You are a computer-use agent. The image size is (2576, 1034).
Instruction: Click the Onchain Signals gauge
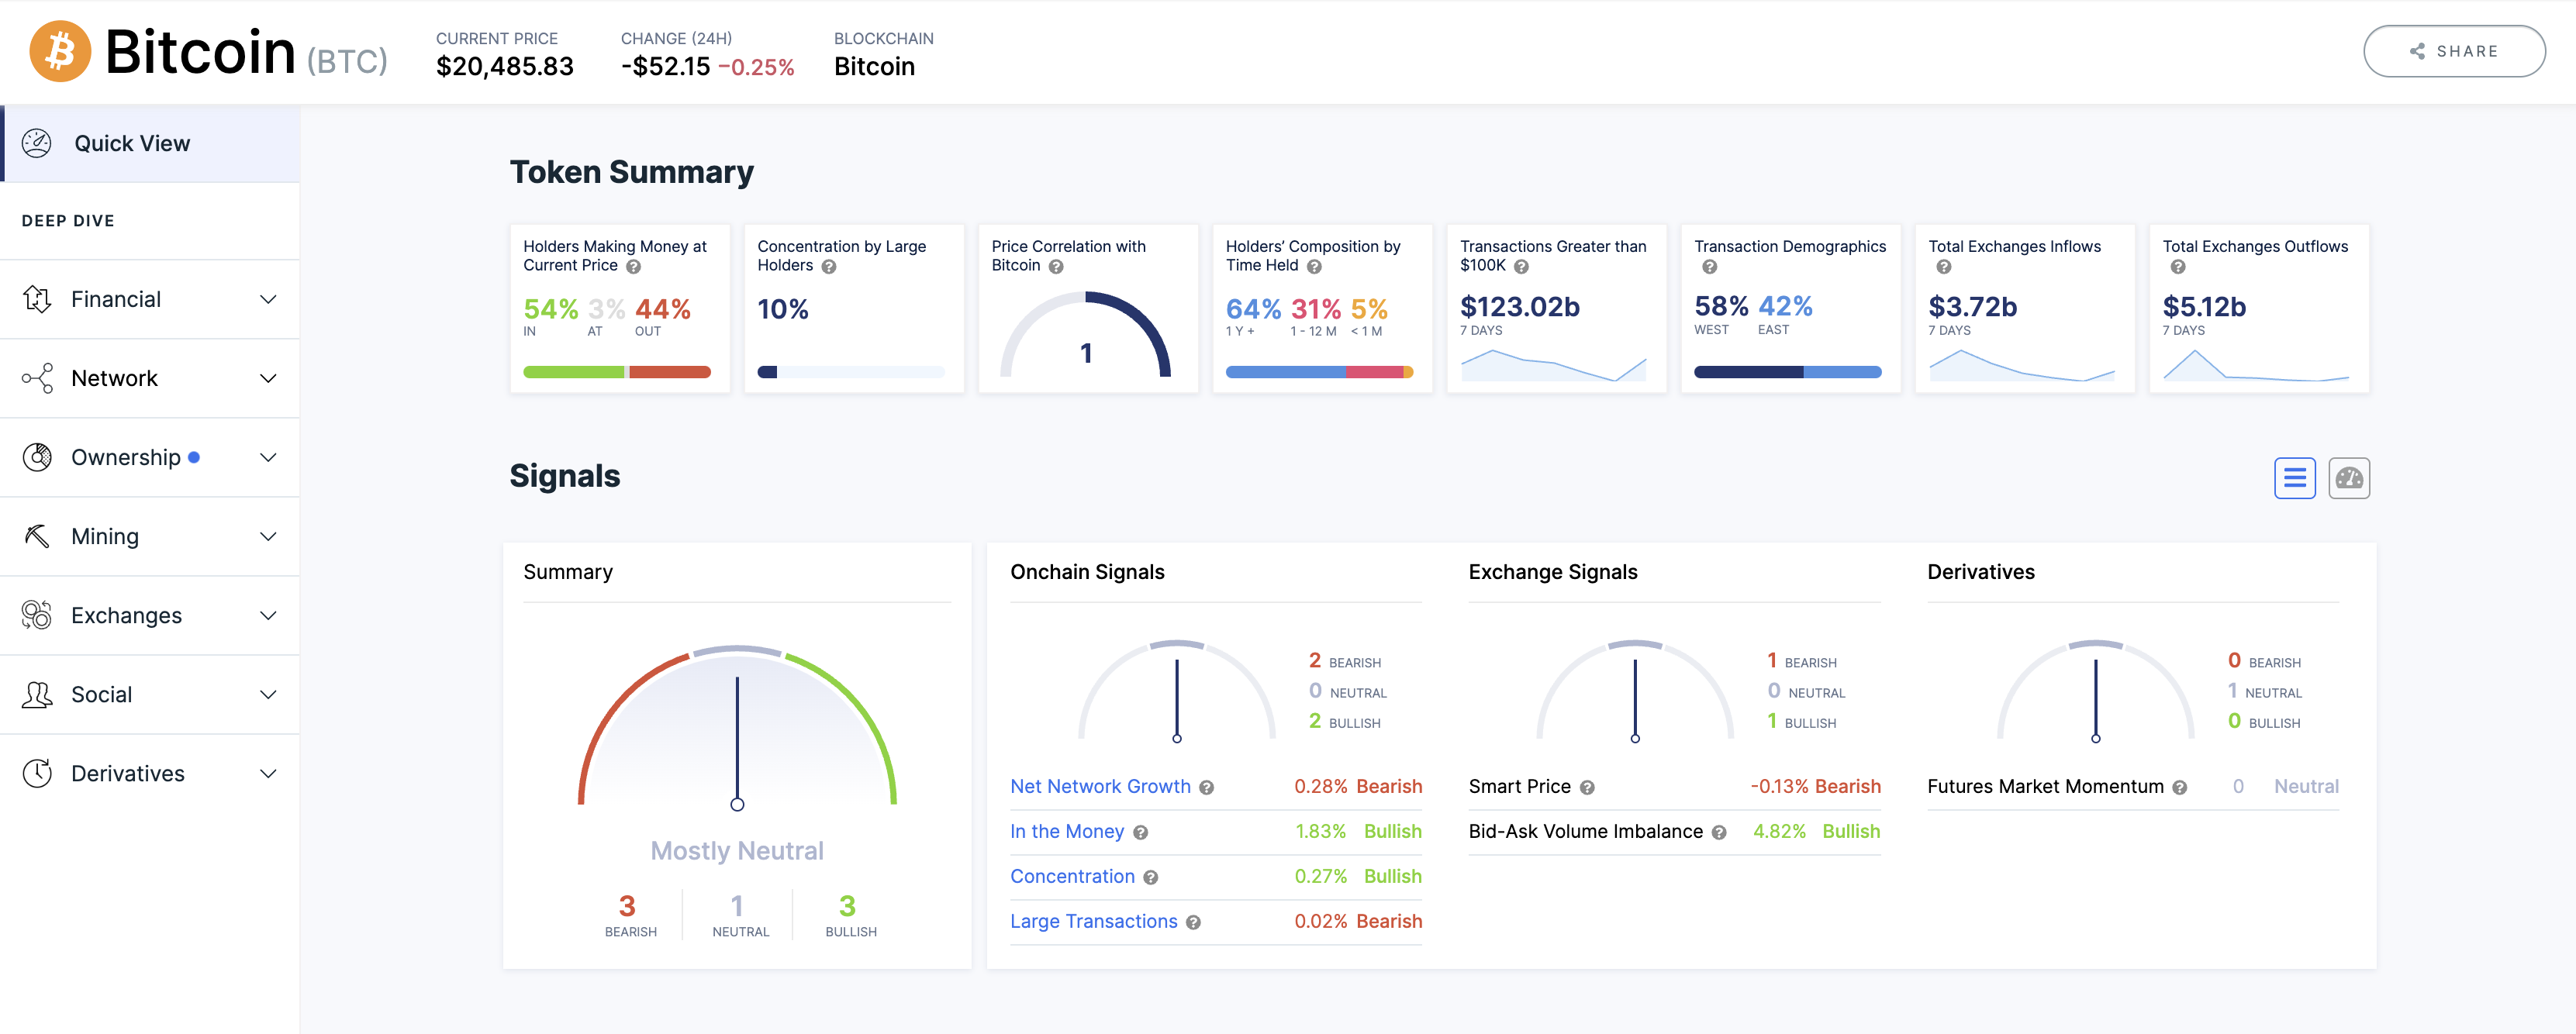tap(1176, 691)
